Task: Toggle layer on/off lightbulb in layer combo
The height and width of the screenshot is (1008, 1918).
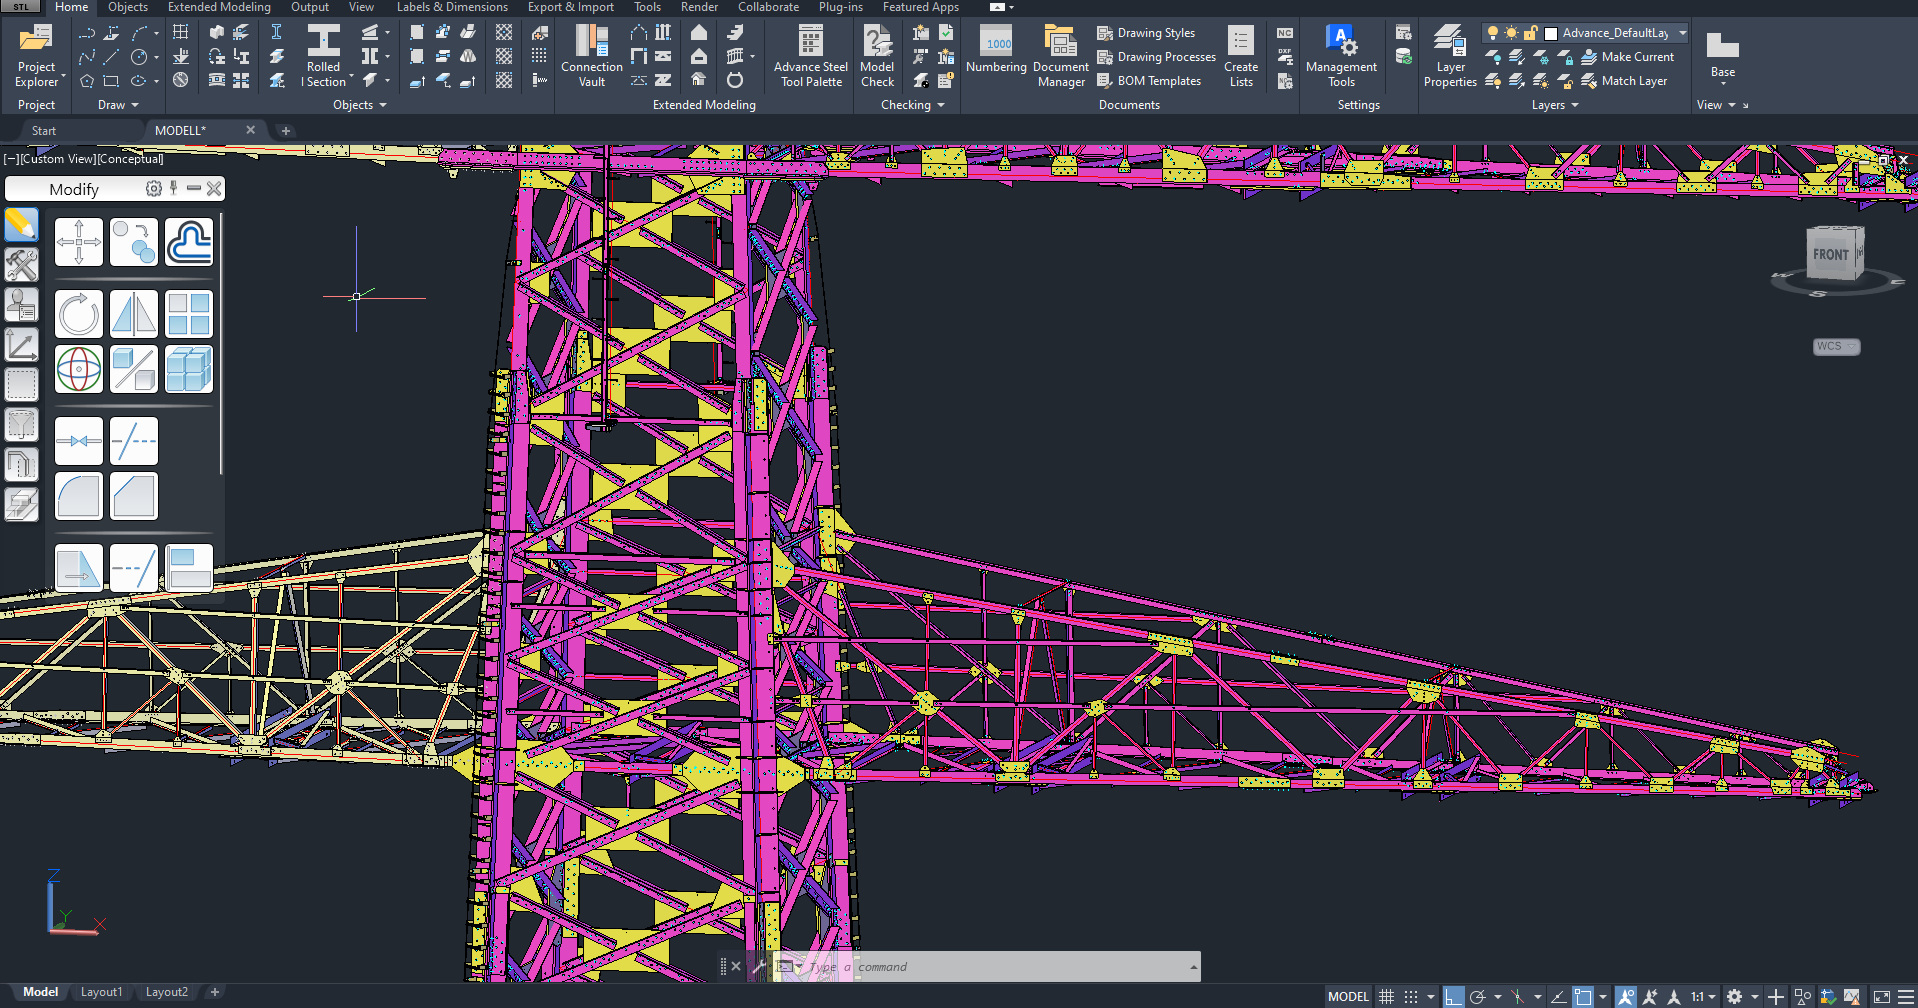Action: click(1493, 33)
